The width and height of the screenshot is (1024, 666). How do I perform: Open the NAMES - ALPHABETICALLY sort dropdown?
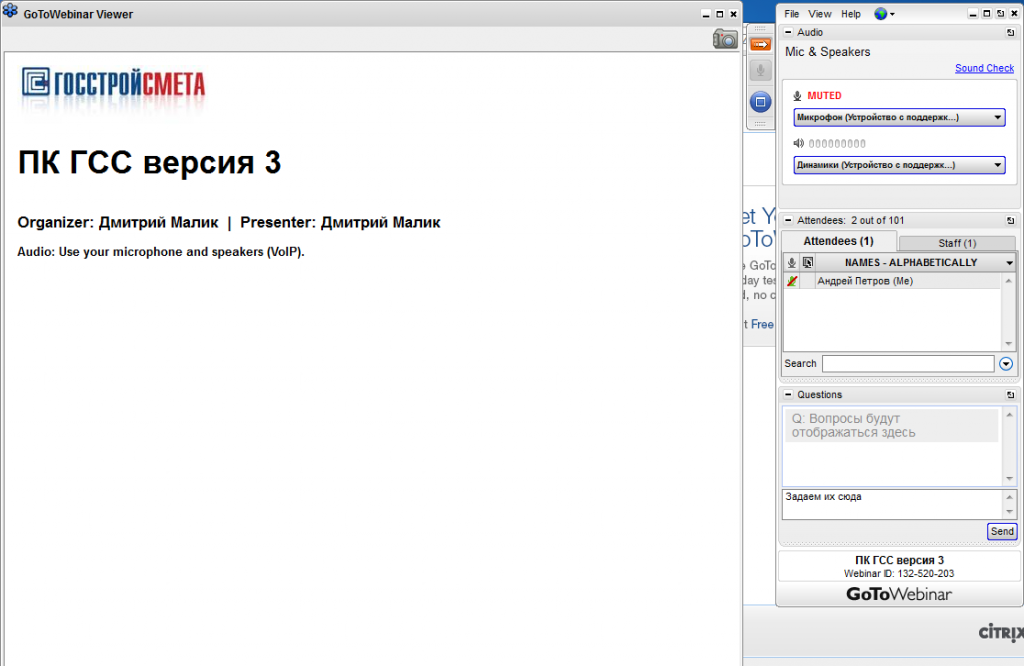(916, 262)
